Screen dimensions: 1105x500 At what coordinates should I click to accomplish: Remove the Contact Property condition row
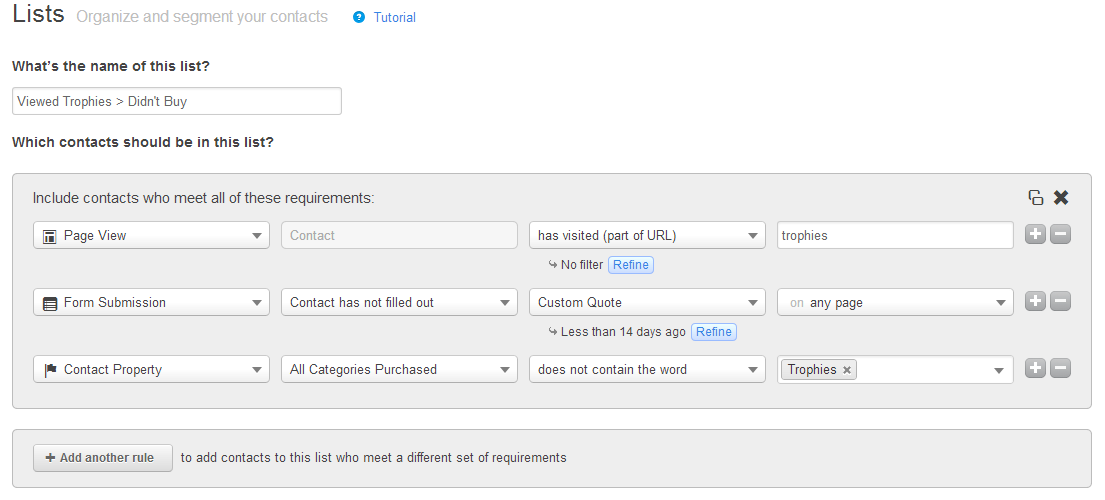point(1061,369)
